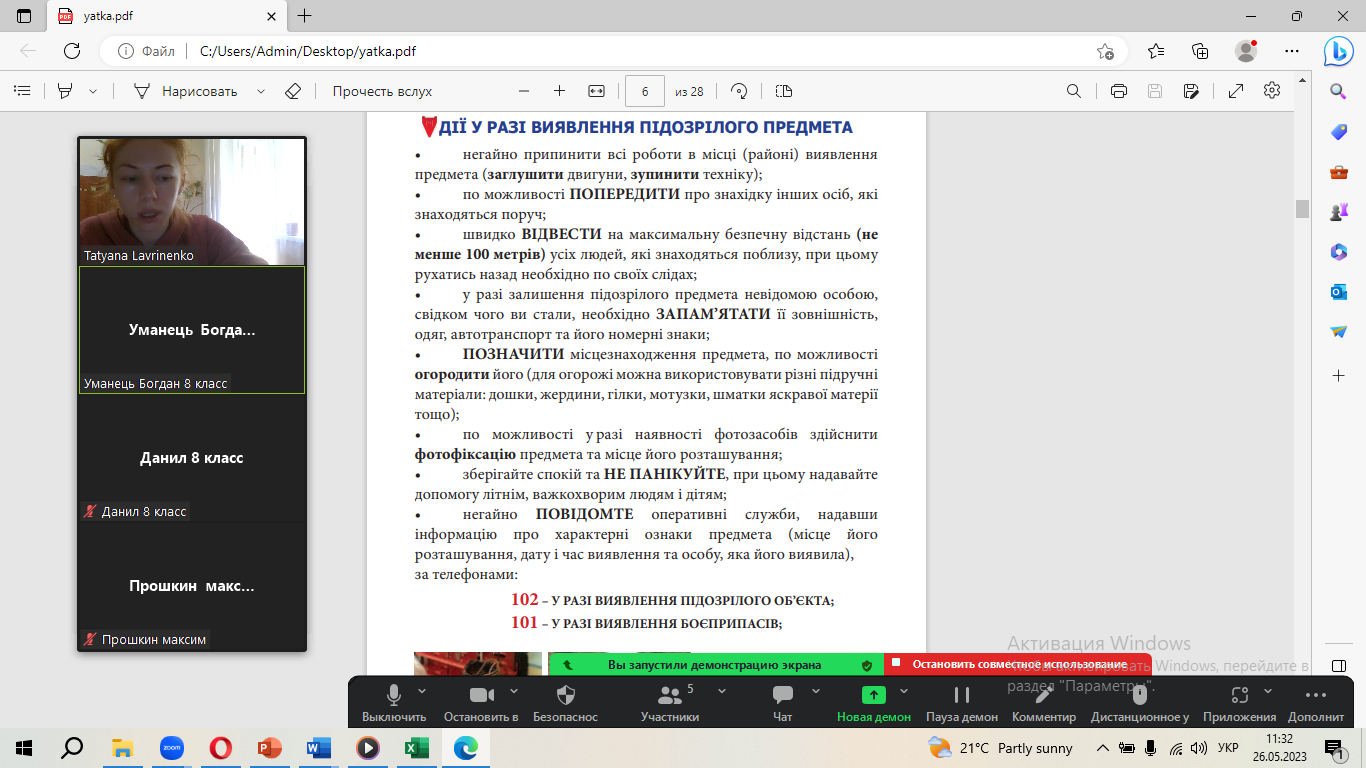Image resolution: width=1366 pixels, height=768 pixels.
Task: Stop sharing with Остановить совместное использование
Action: coord(1018,664)
